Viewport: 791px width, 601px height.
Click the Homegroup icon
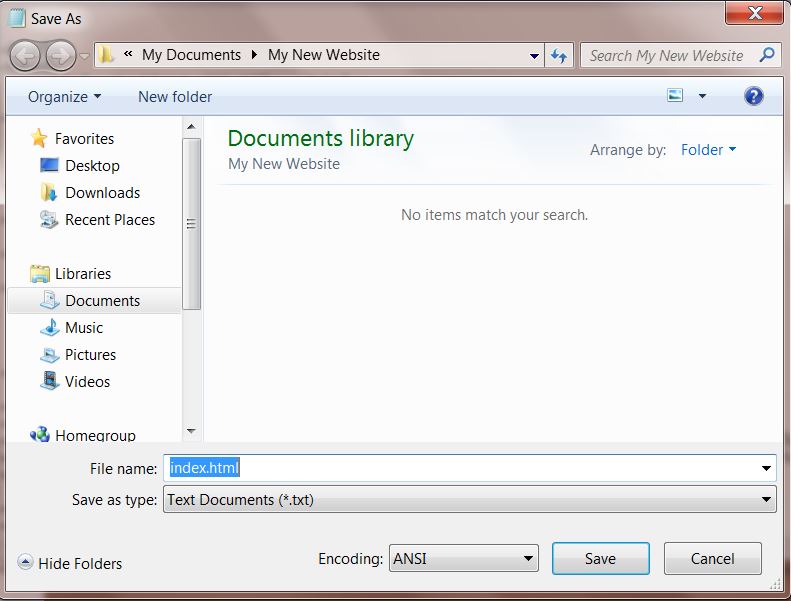tap(39, 434)
